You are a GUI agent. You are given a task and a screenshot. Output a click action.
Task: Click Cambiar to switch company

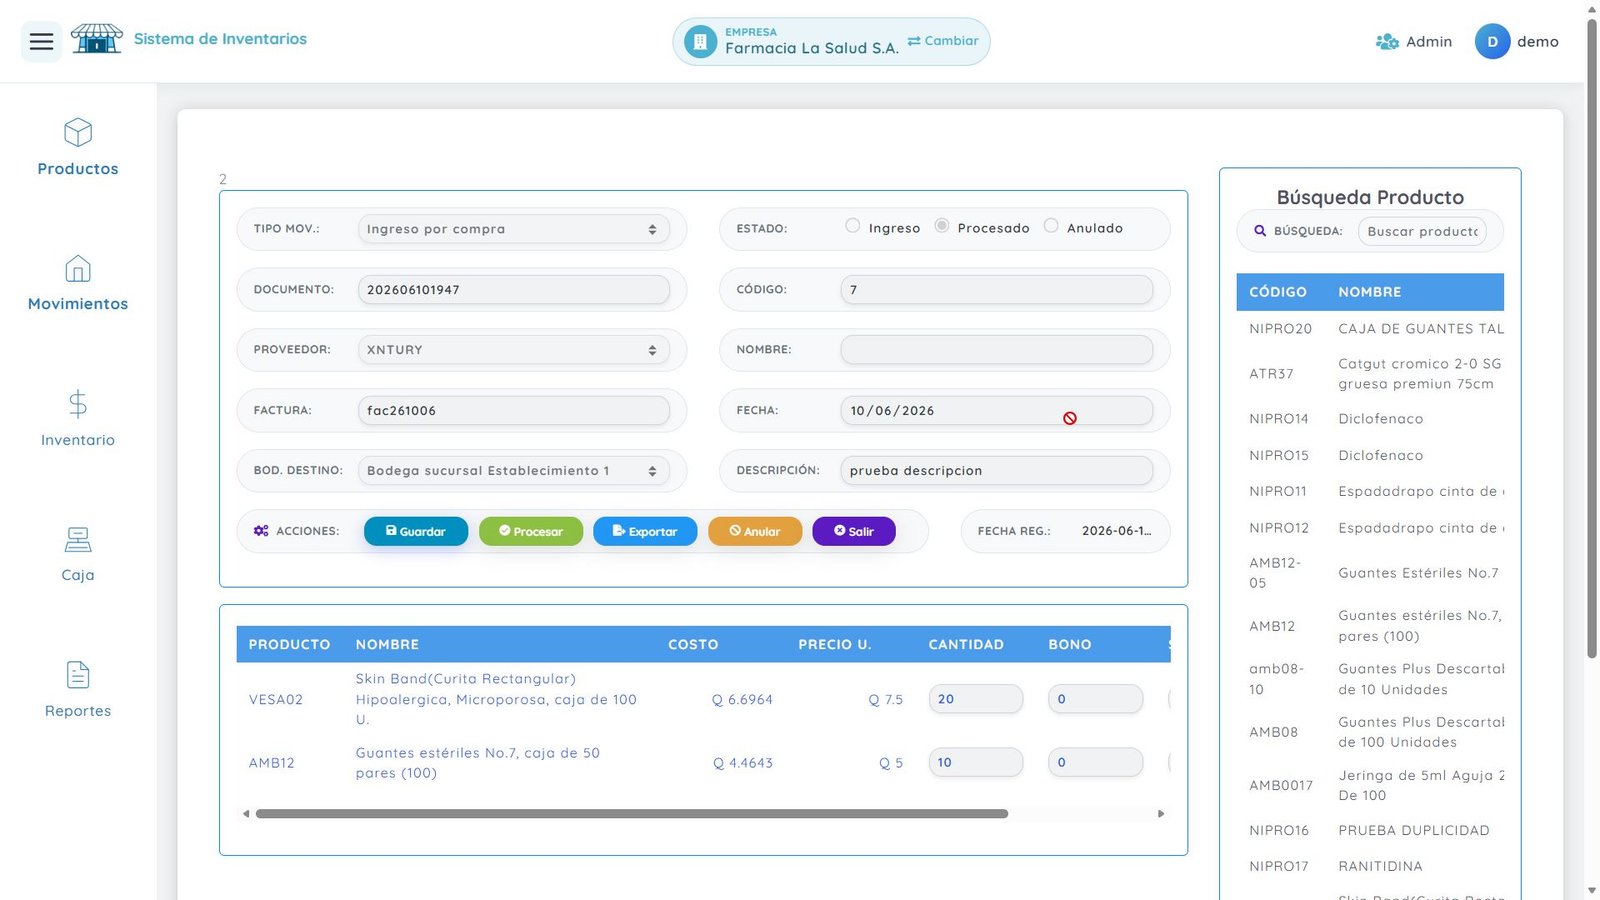click(x=943, y=41)
